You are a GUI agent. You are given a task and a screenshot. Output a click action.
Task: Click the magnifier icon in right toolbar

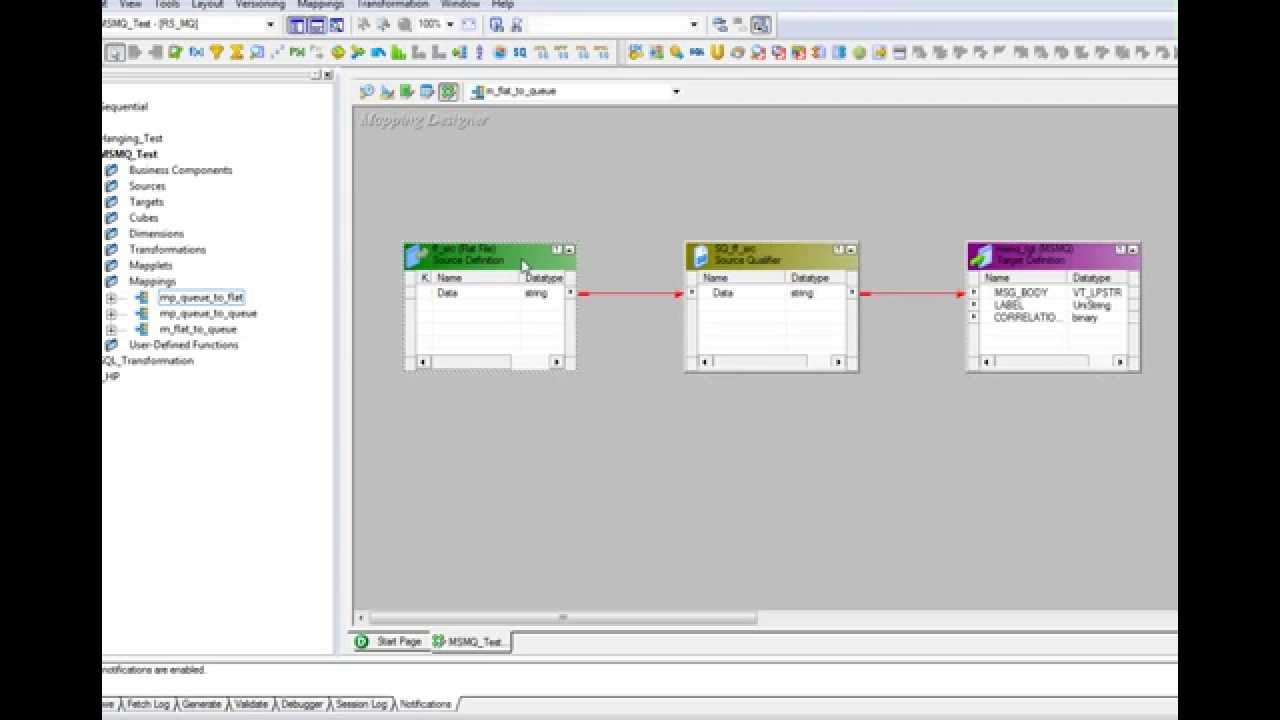(x=676, y=52)
